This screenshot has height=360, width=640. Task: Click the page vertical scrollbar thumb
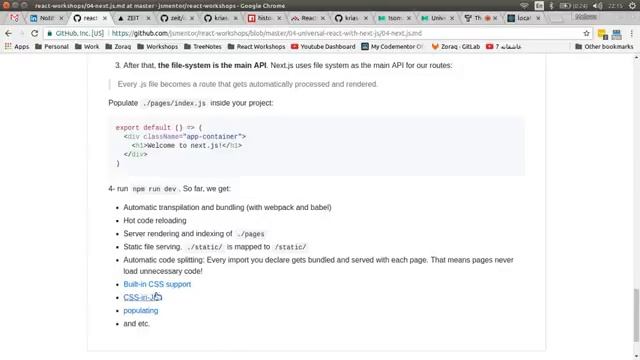pyautogui.click(x=636, y=315)
